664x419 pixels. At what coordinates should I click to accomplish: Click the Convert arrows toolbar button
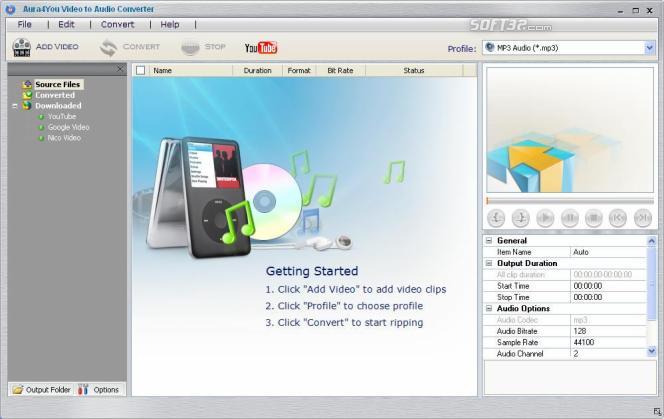click(x=130, y=47)
